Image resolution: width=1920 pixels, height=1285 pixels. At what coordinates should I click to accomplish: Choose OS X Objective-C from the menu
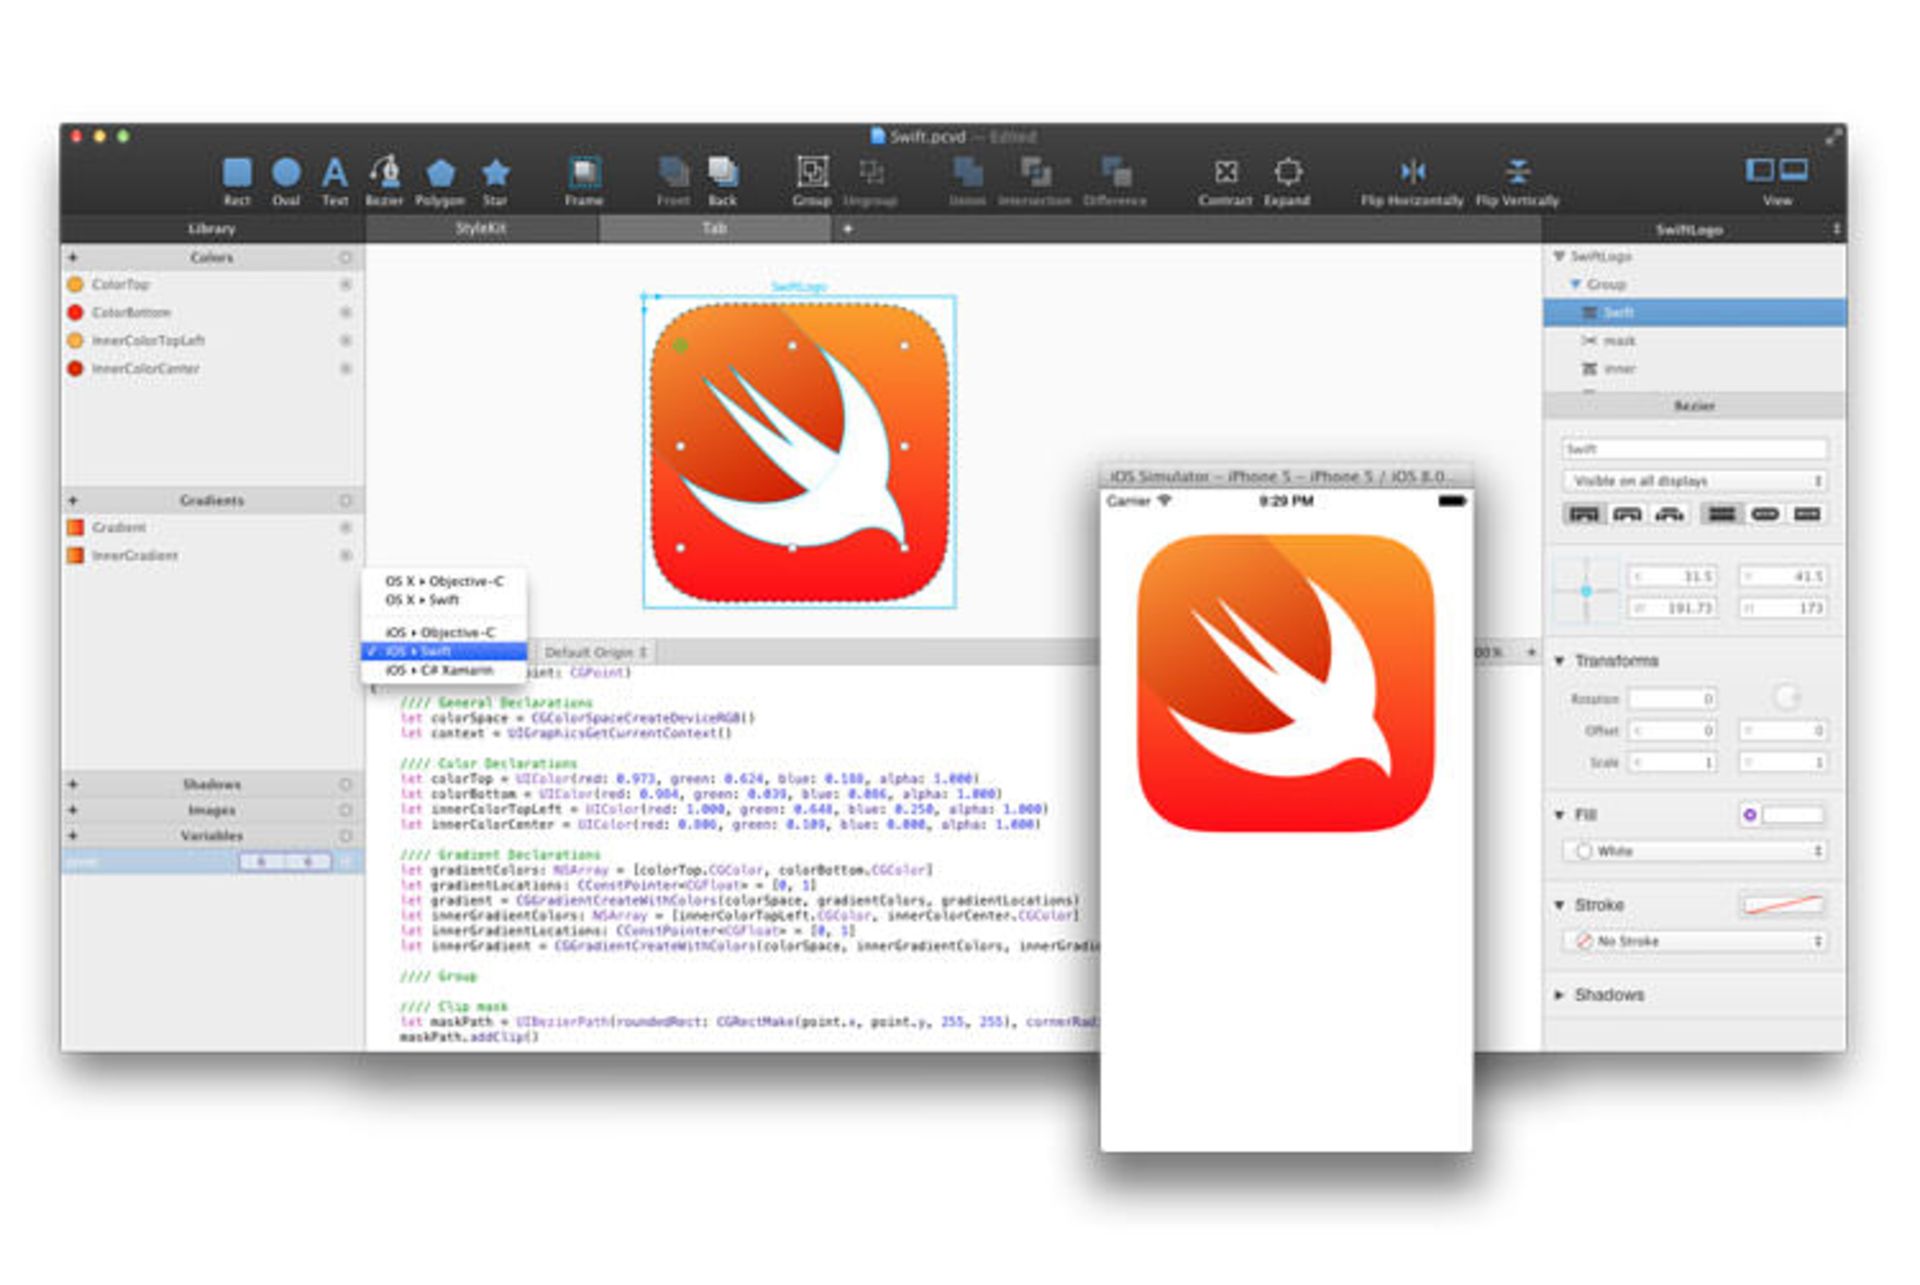tap(444, 580)
